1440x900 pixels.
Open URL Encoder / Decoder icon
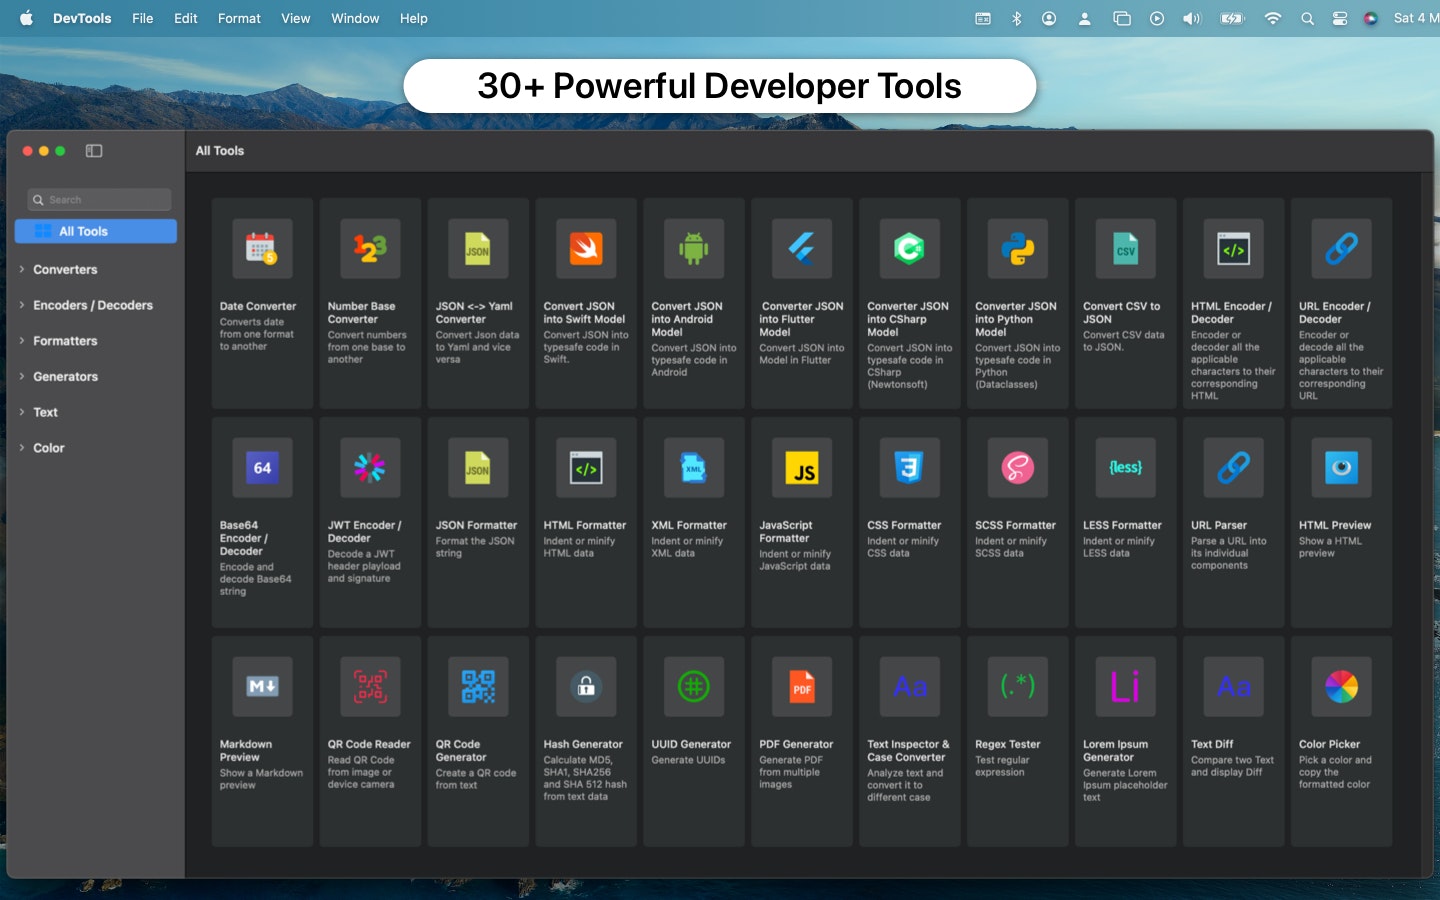[1342, 248]
